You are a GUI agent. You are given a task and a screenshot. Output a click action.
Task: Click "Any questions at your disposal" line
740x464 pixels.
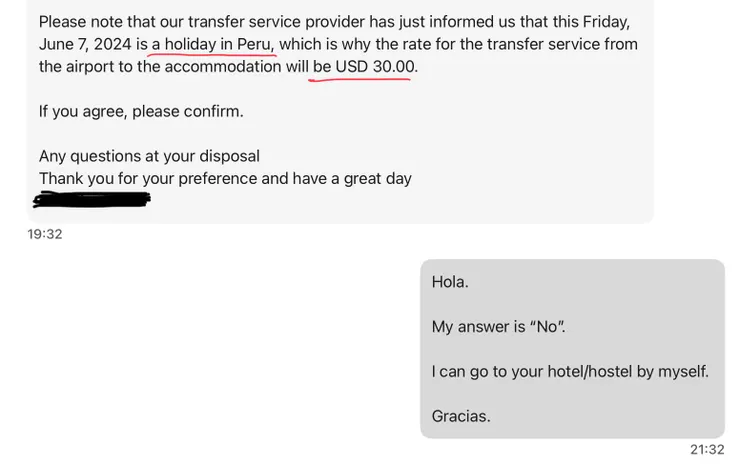point(149,156)
